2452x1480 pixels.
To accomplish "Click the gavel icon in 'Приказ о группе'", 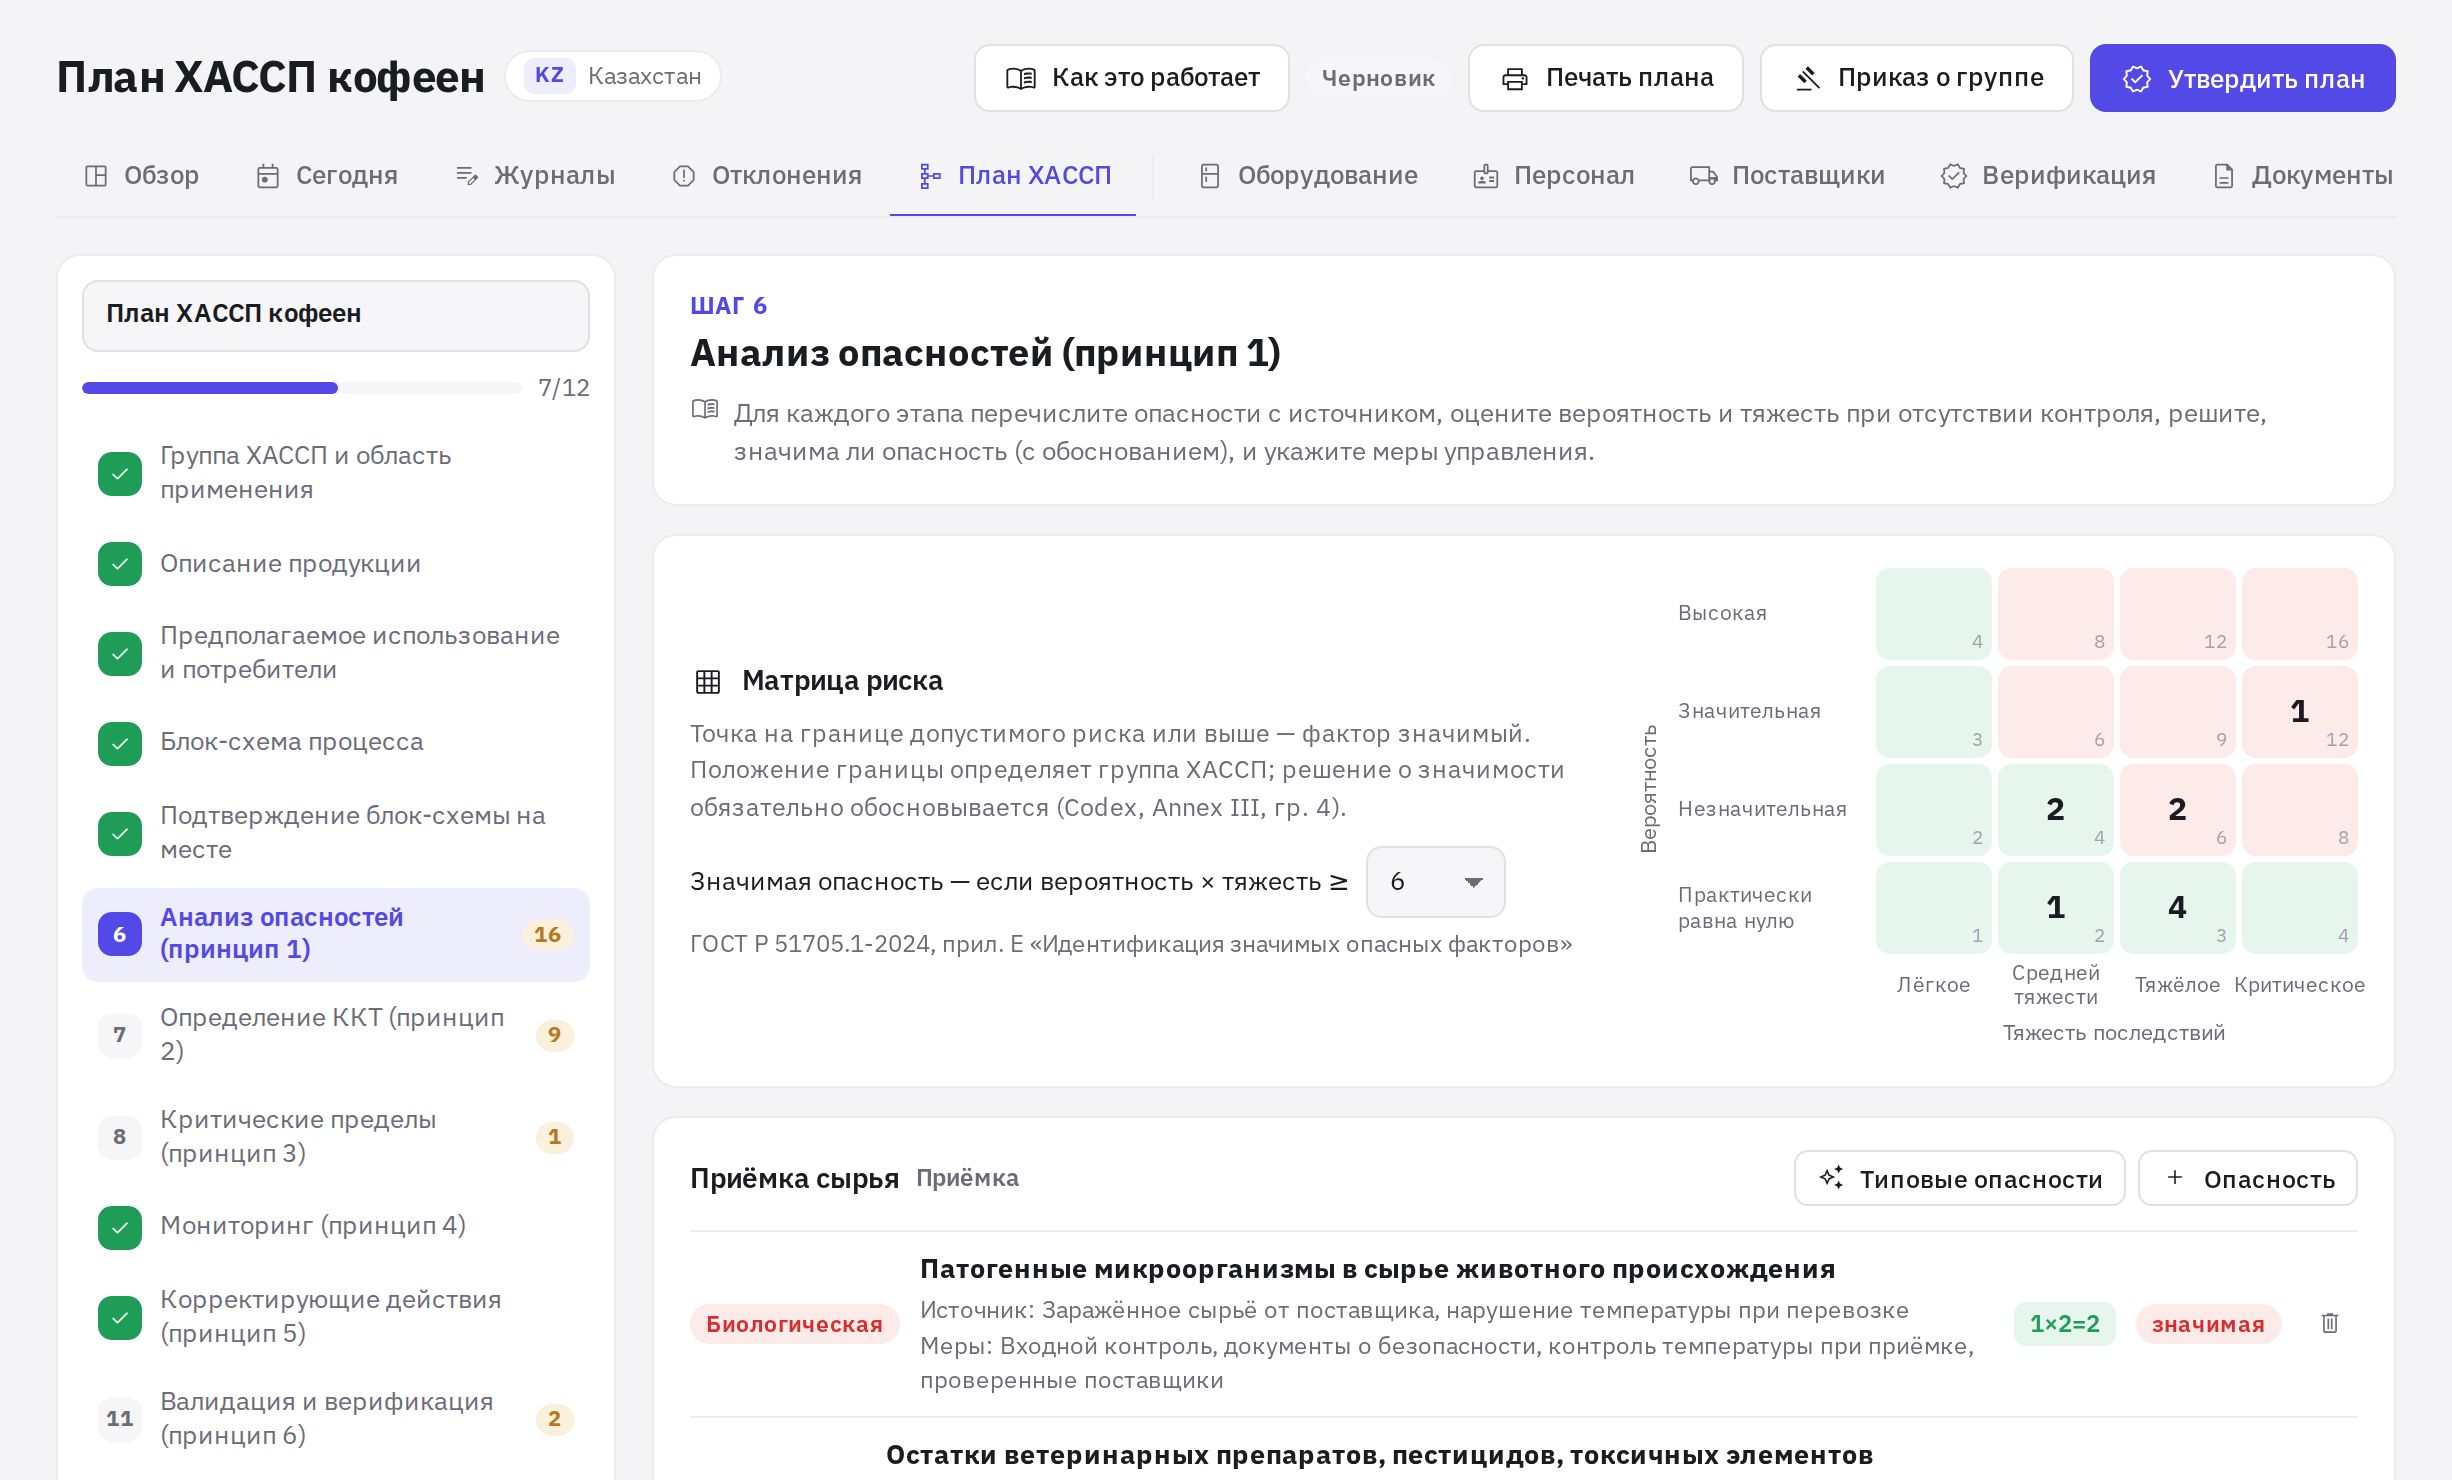I will point(1807,78).
